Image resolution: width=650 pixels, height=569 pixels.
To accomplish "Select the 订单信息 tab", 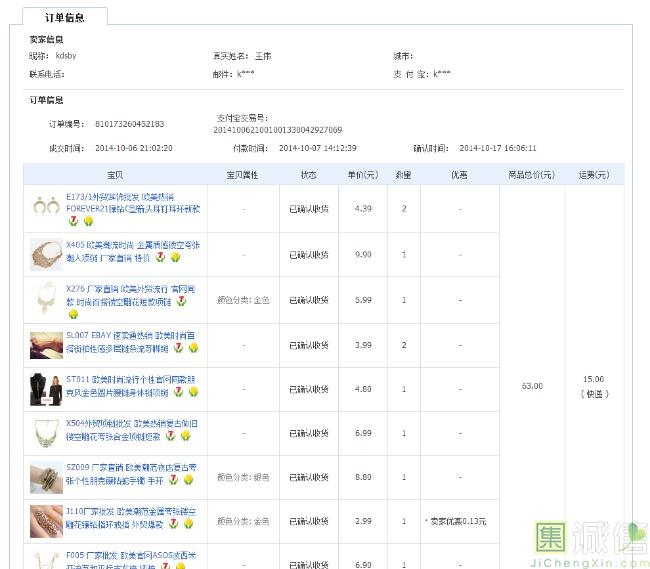I will pos(65,17).
